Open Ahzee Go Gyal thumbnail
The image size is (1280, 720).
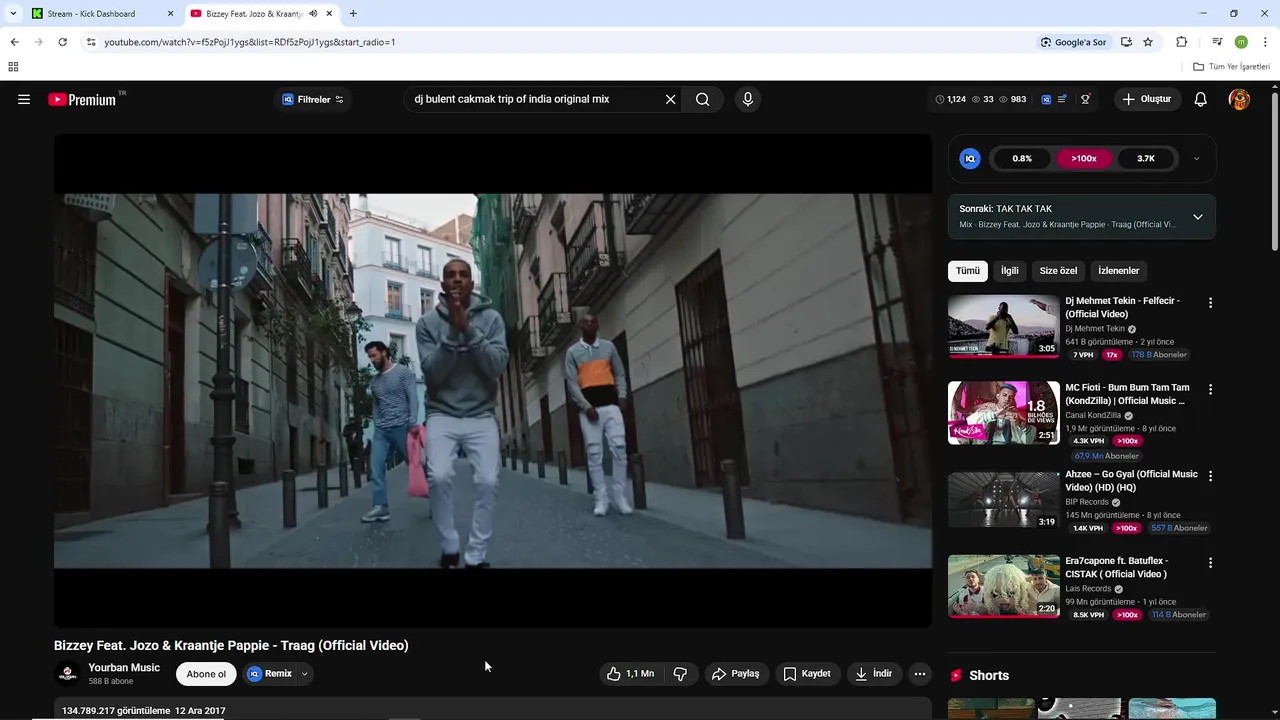coord(1003,499)
